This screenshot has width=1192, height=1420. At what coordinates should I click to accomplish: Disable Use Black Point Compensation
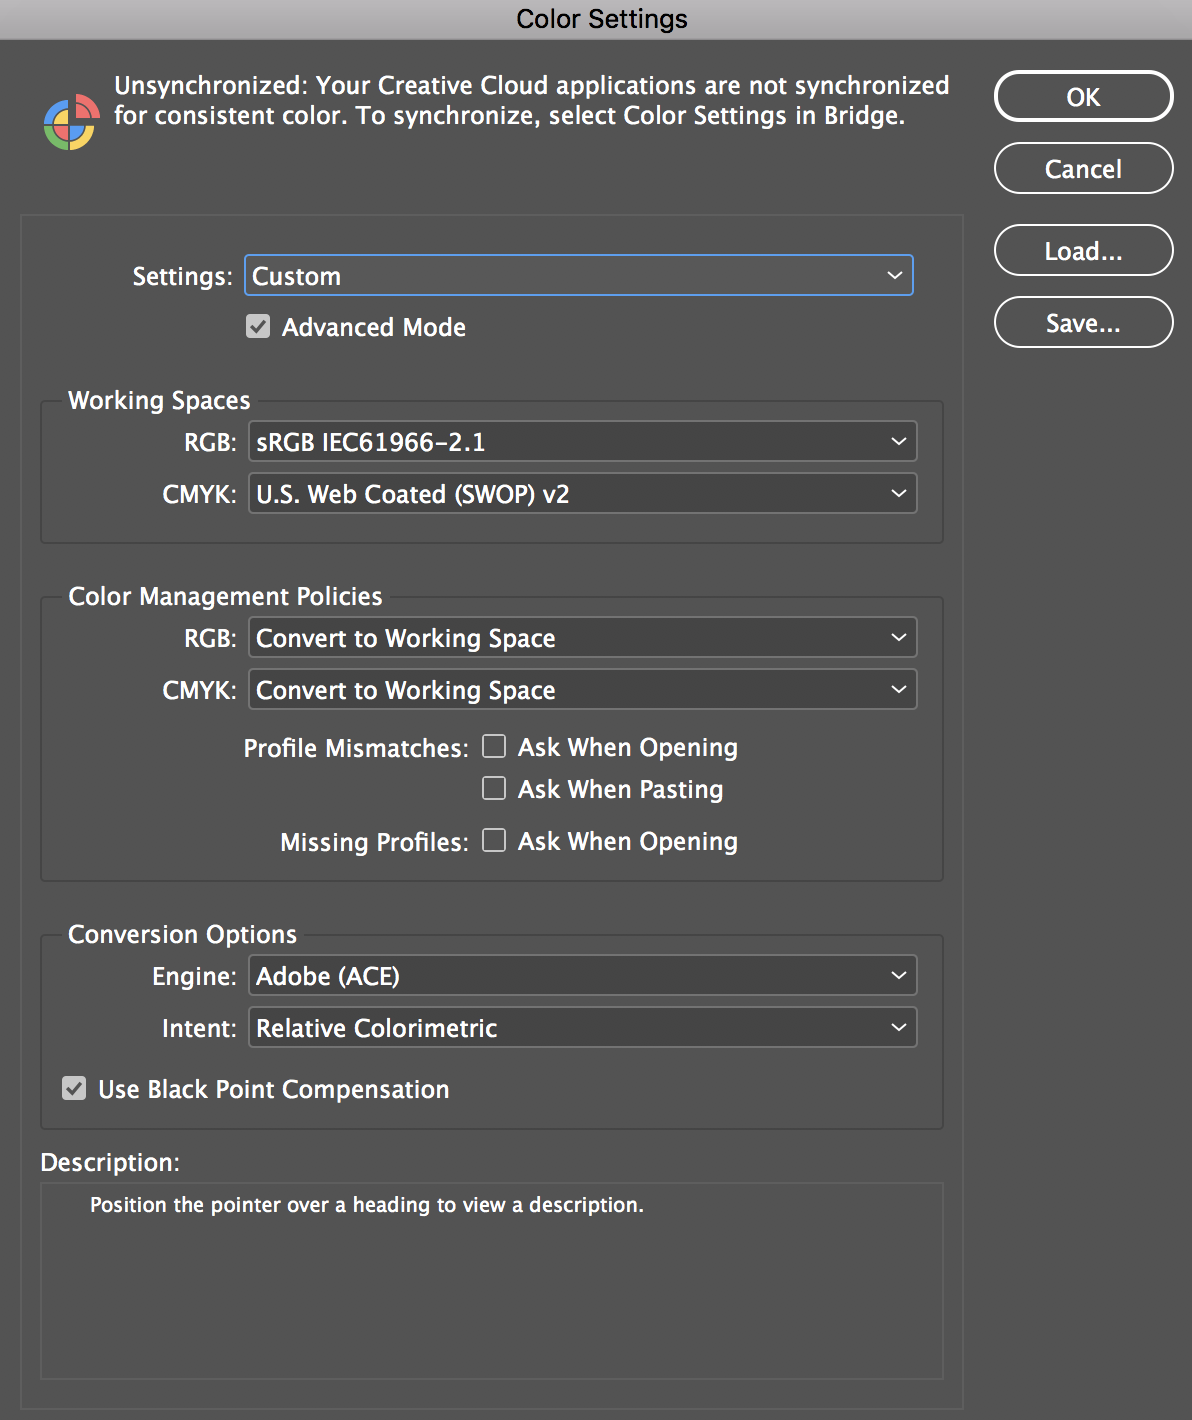[x=74, y=1089]
